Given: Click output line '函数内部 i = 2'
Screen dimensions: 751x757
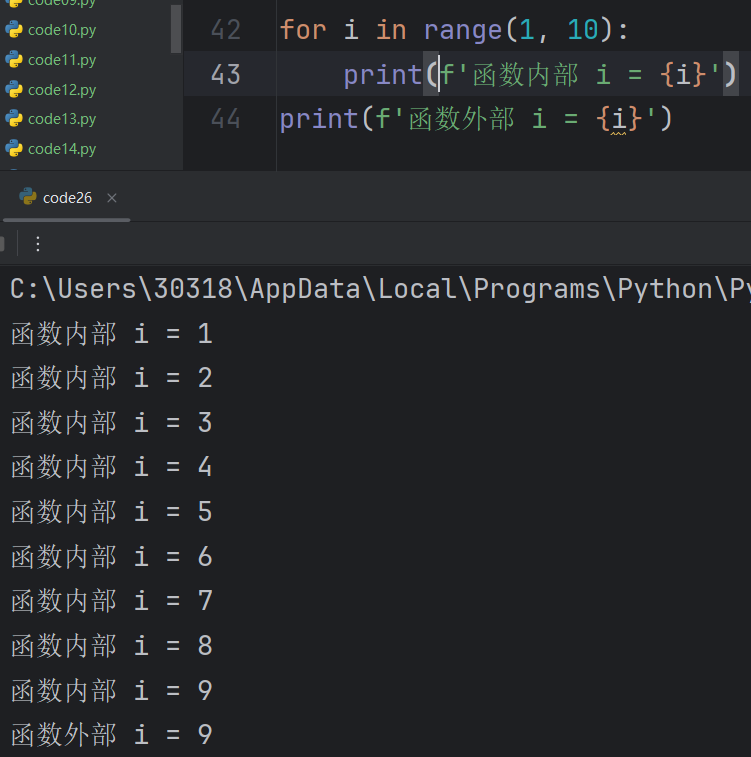Looking at the screenshot, I should 111,378.
